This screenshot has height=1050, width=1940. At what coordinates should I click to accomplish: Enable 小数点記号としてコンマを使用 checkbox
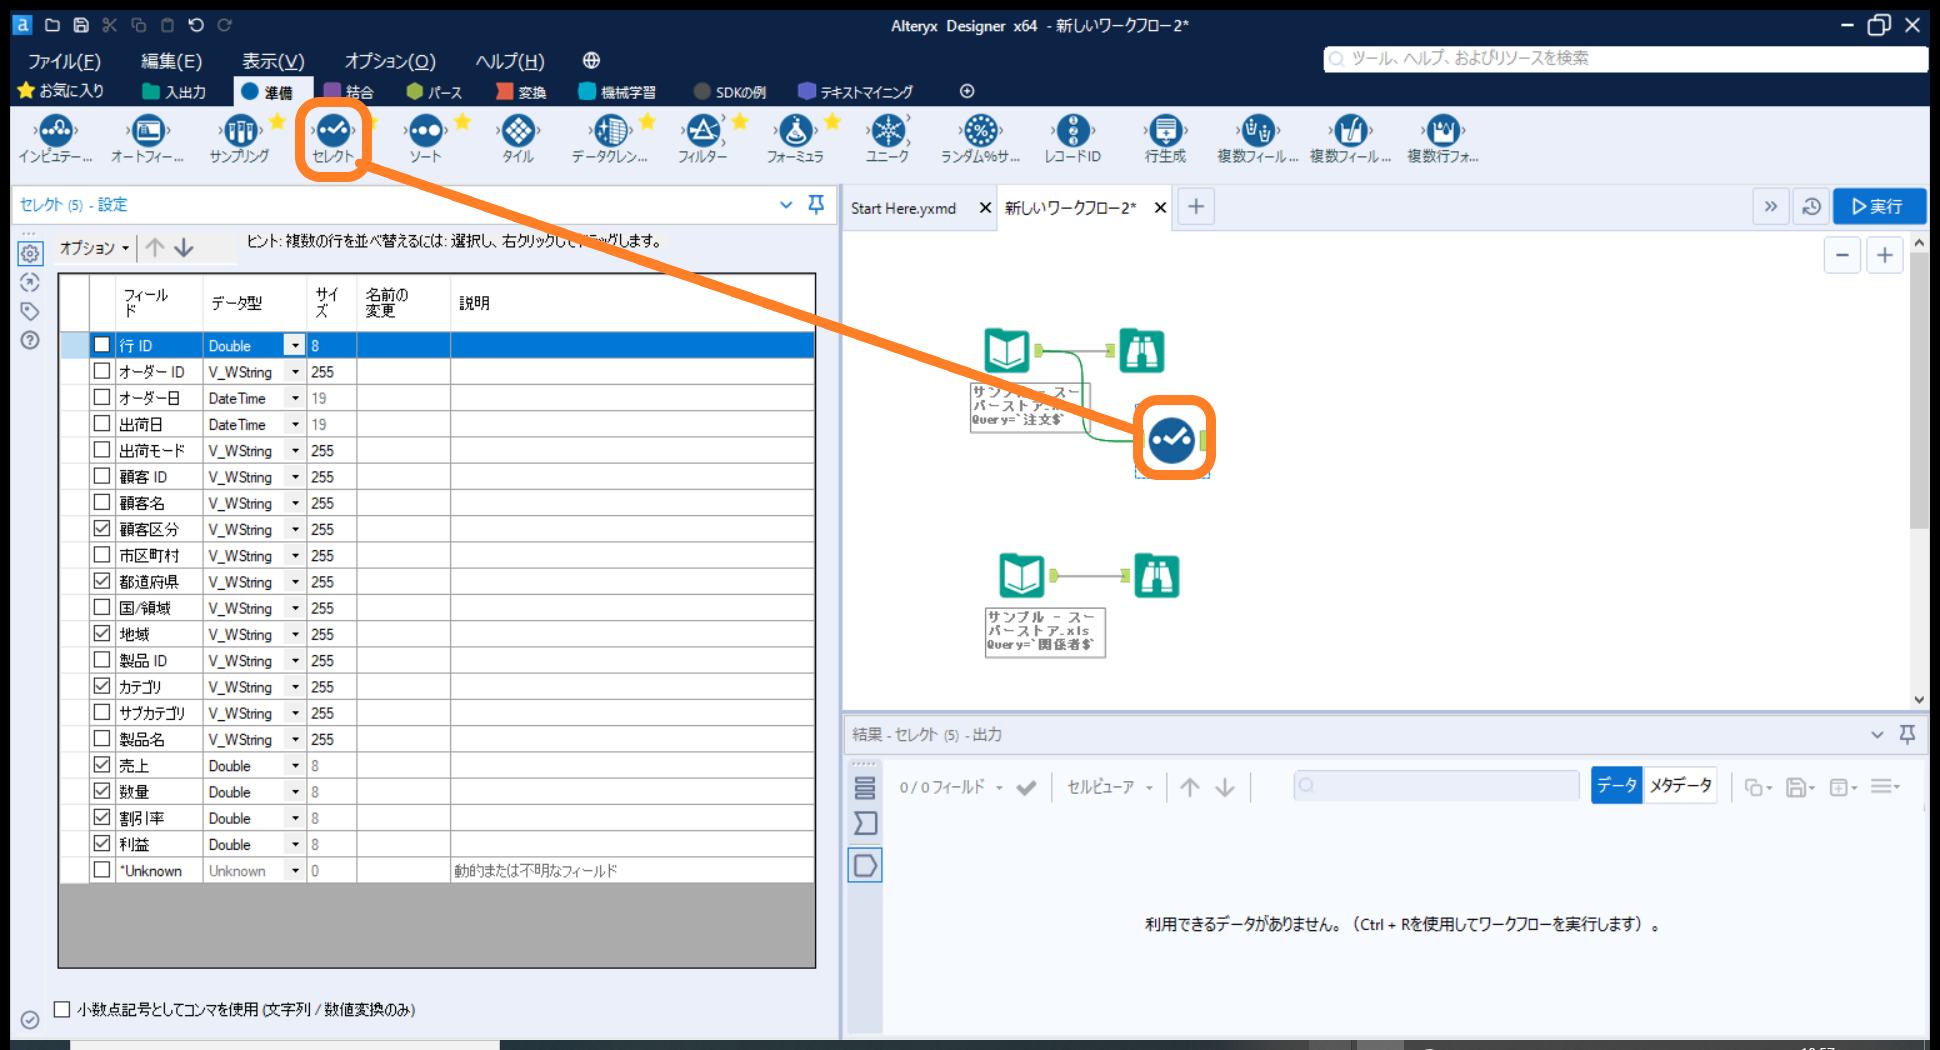coord(62,1009)
